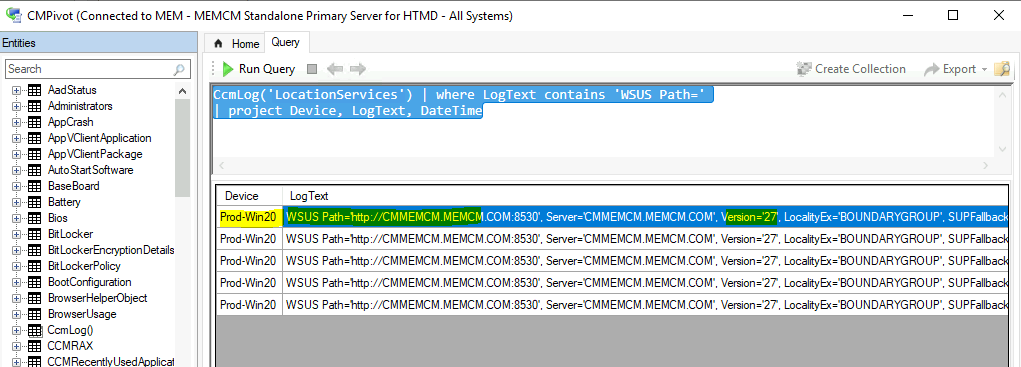
Task: Sort by the Device column header
Action: click(249, 196)
